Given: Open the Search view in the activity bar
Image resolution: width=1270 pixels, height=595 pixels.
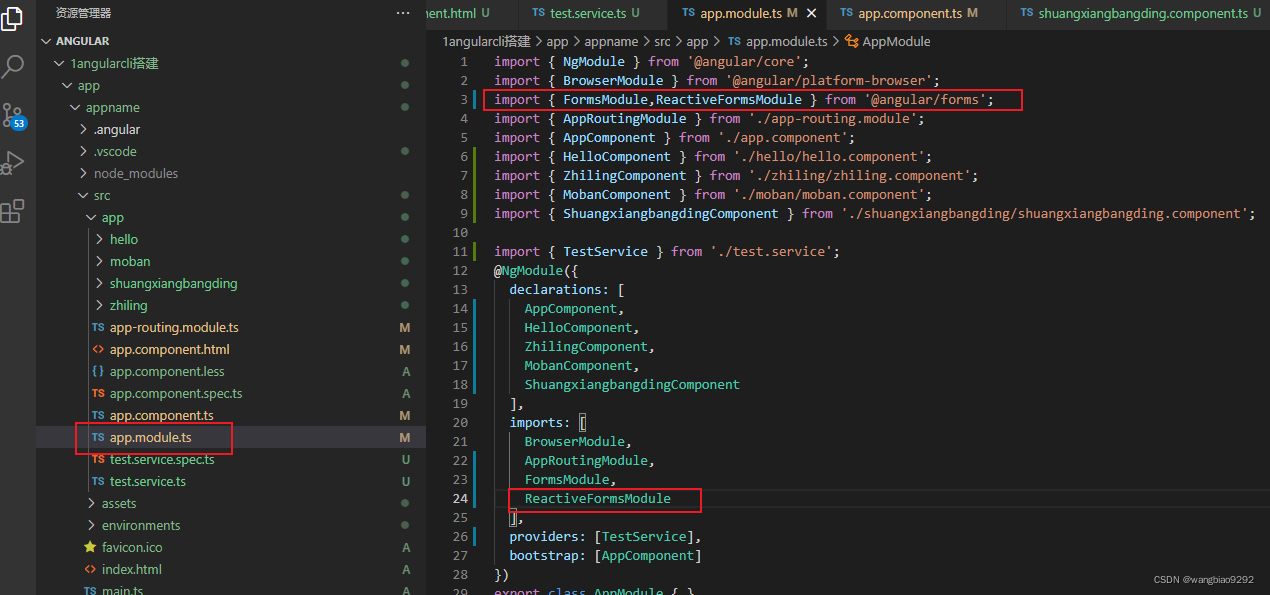Looking at the screenshot, I should pyautogui.click(x=13, y=67).
